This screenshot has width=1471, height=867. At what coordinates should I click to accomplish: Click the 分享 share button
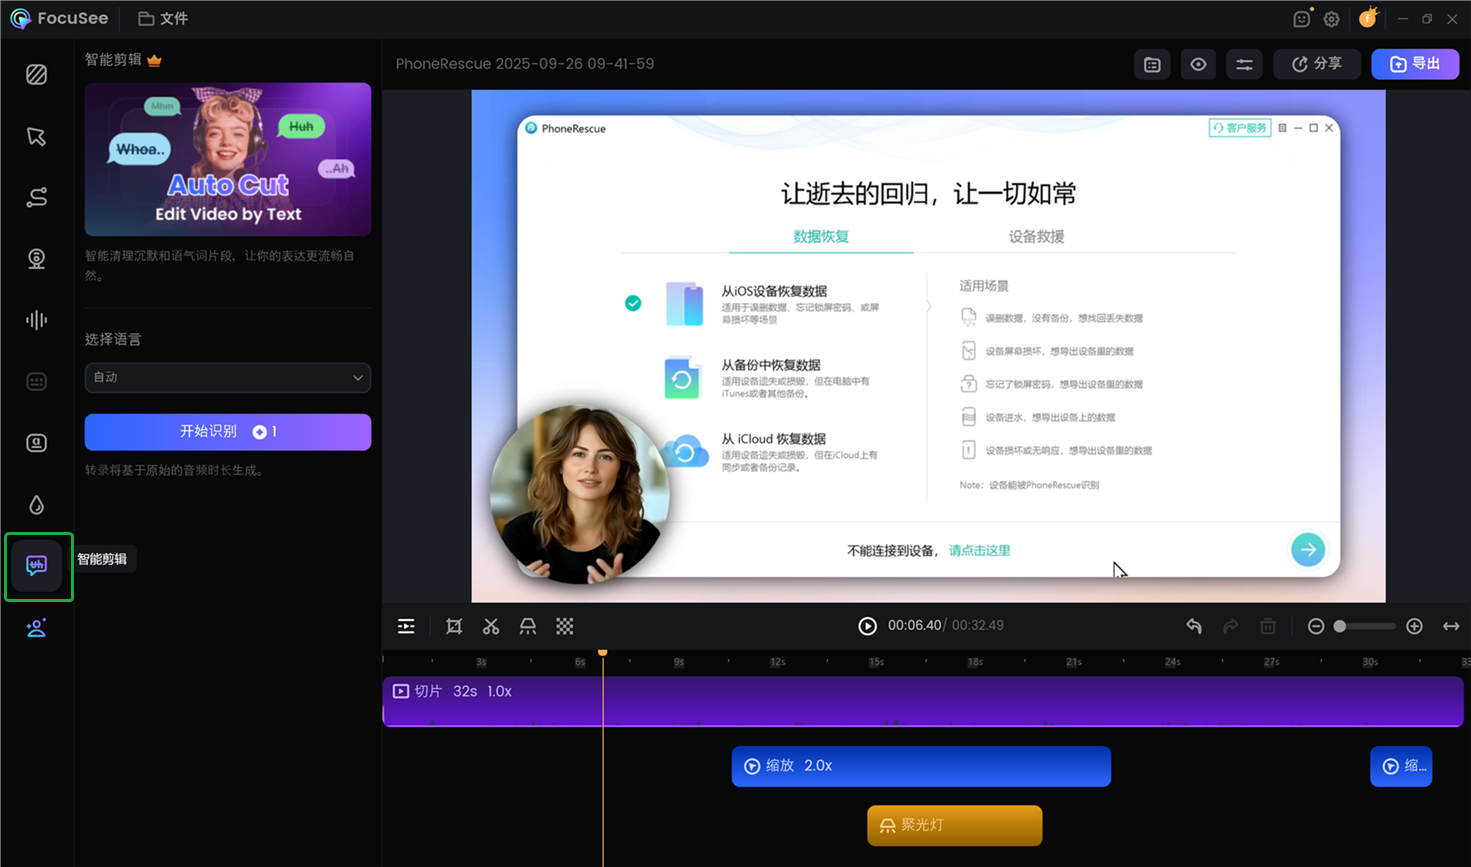(1316, 63)
